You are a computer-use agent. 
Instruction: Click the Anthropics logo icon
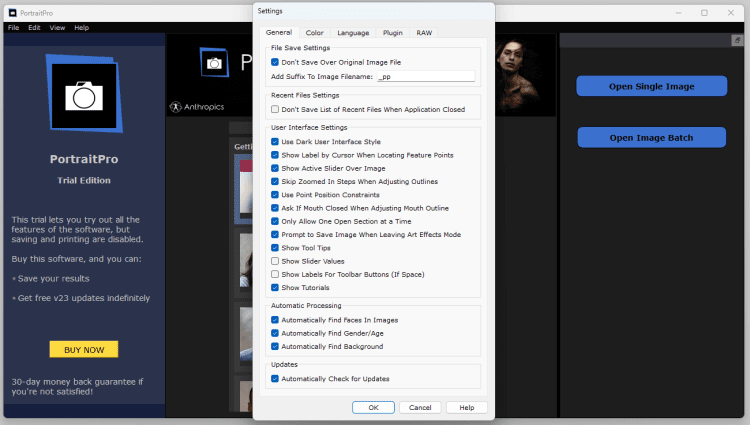click(176, 107)
